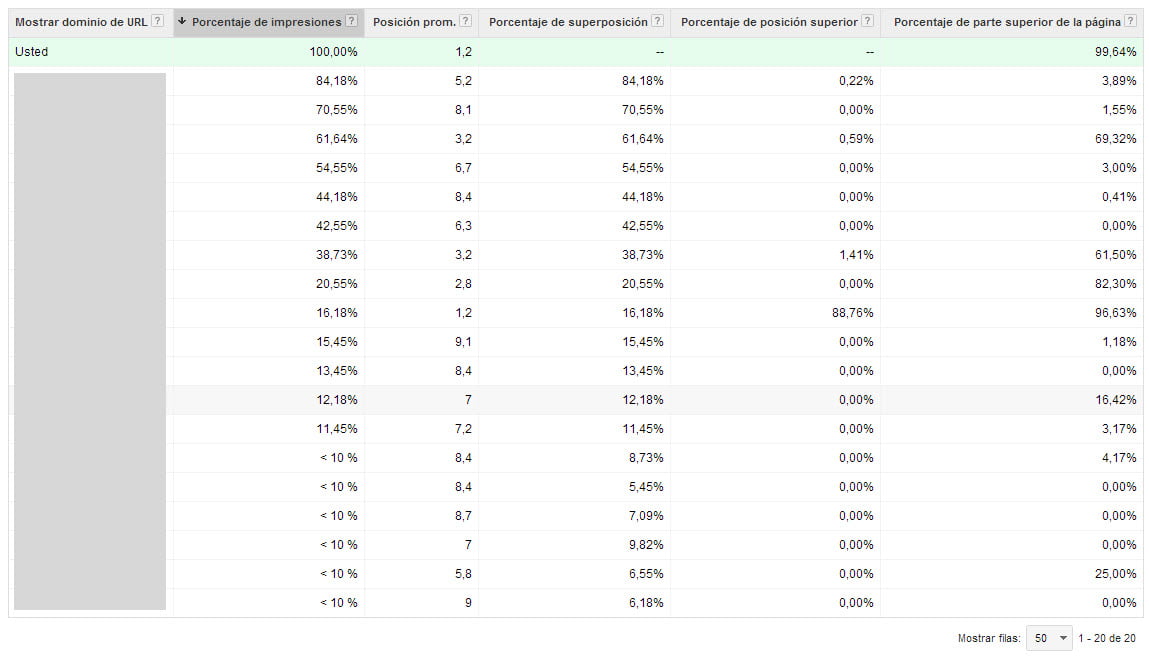Viewport: 1149px width, 660px height.
Task: Click help icon next to Posición prom.
Action: (x=465, y=22)
